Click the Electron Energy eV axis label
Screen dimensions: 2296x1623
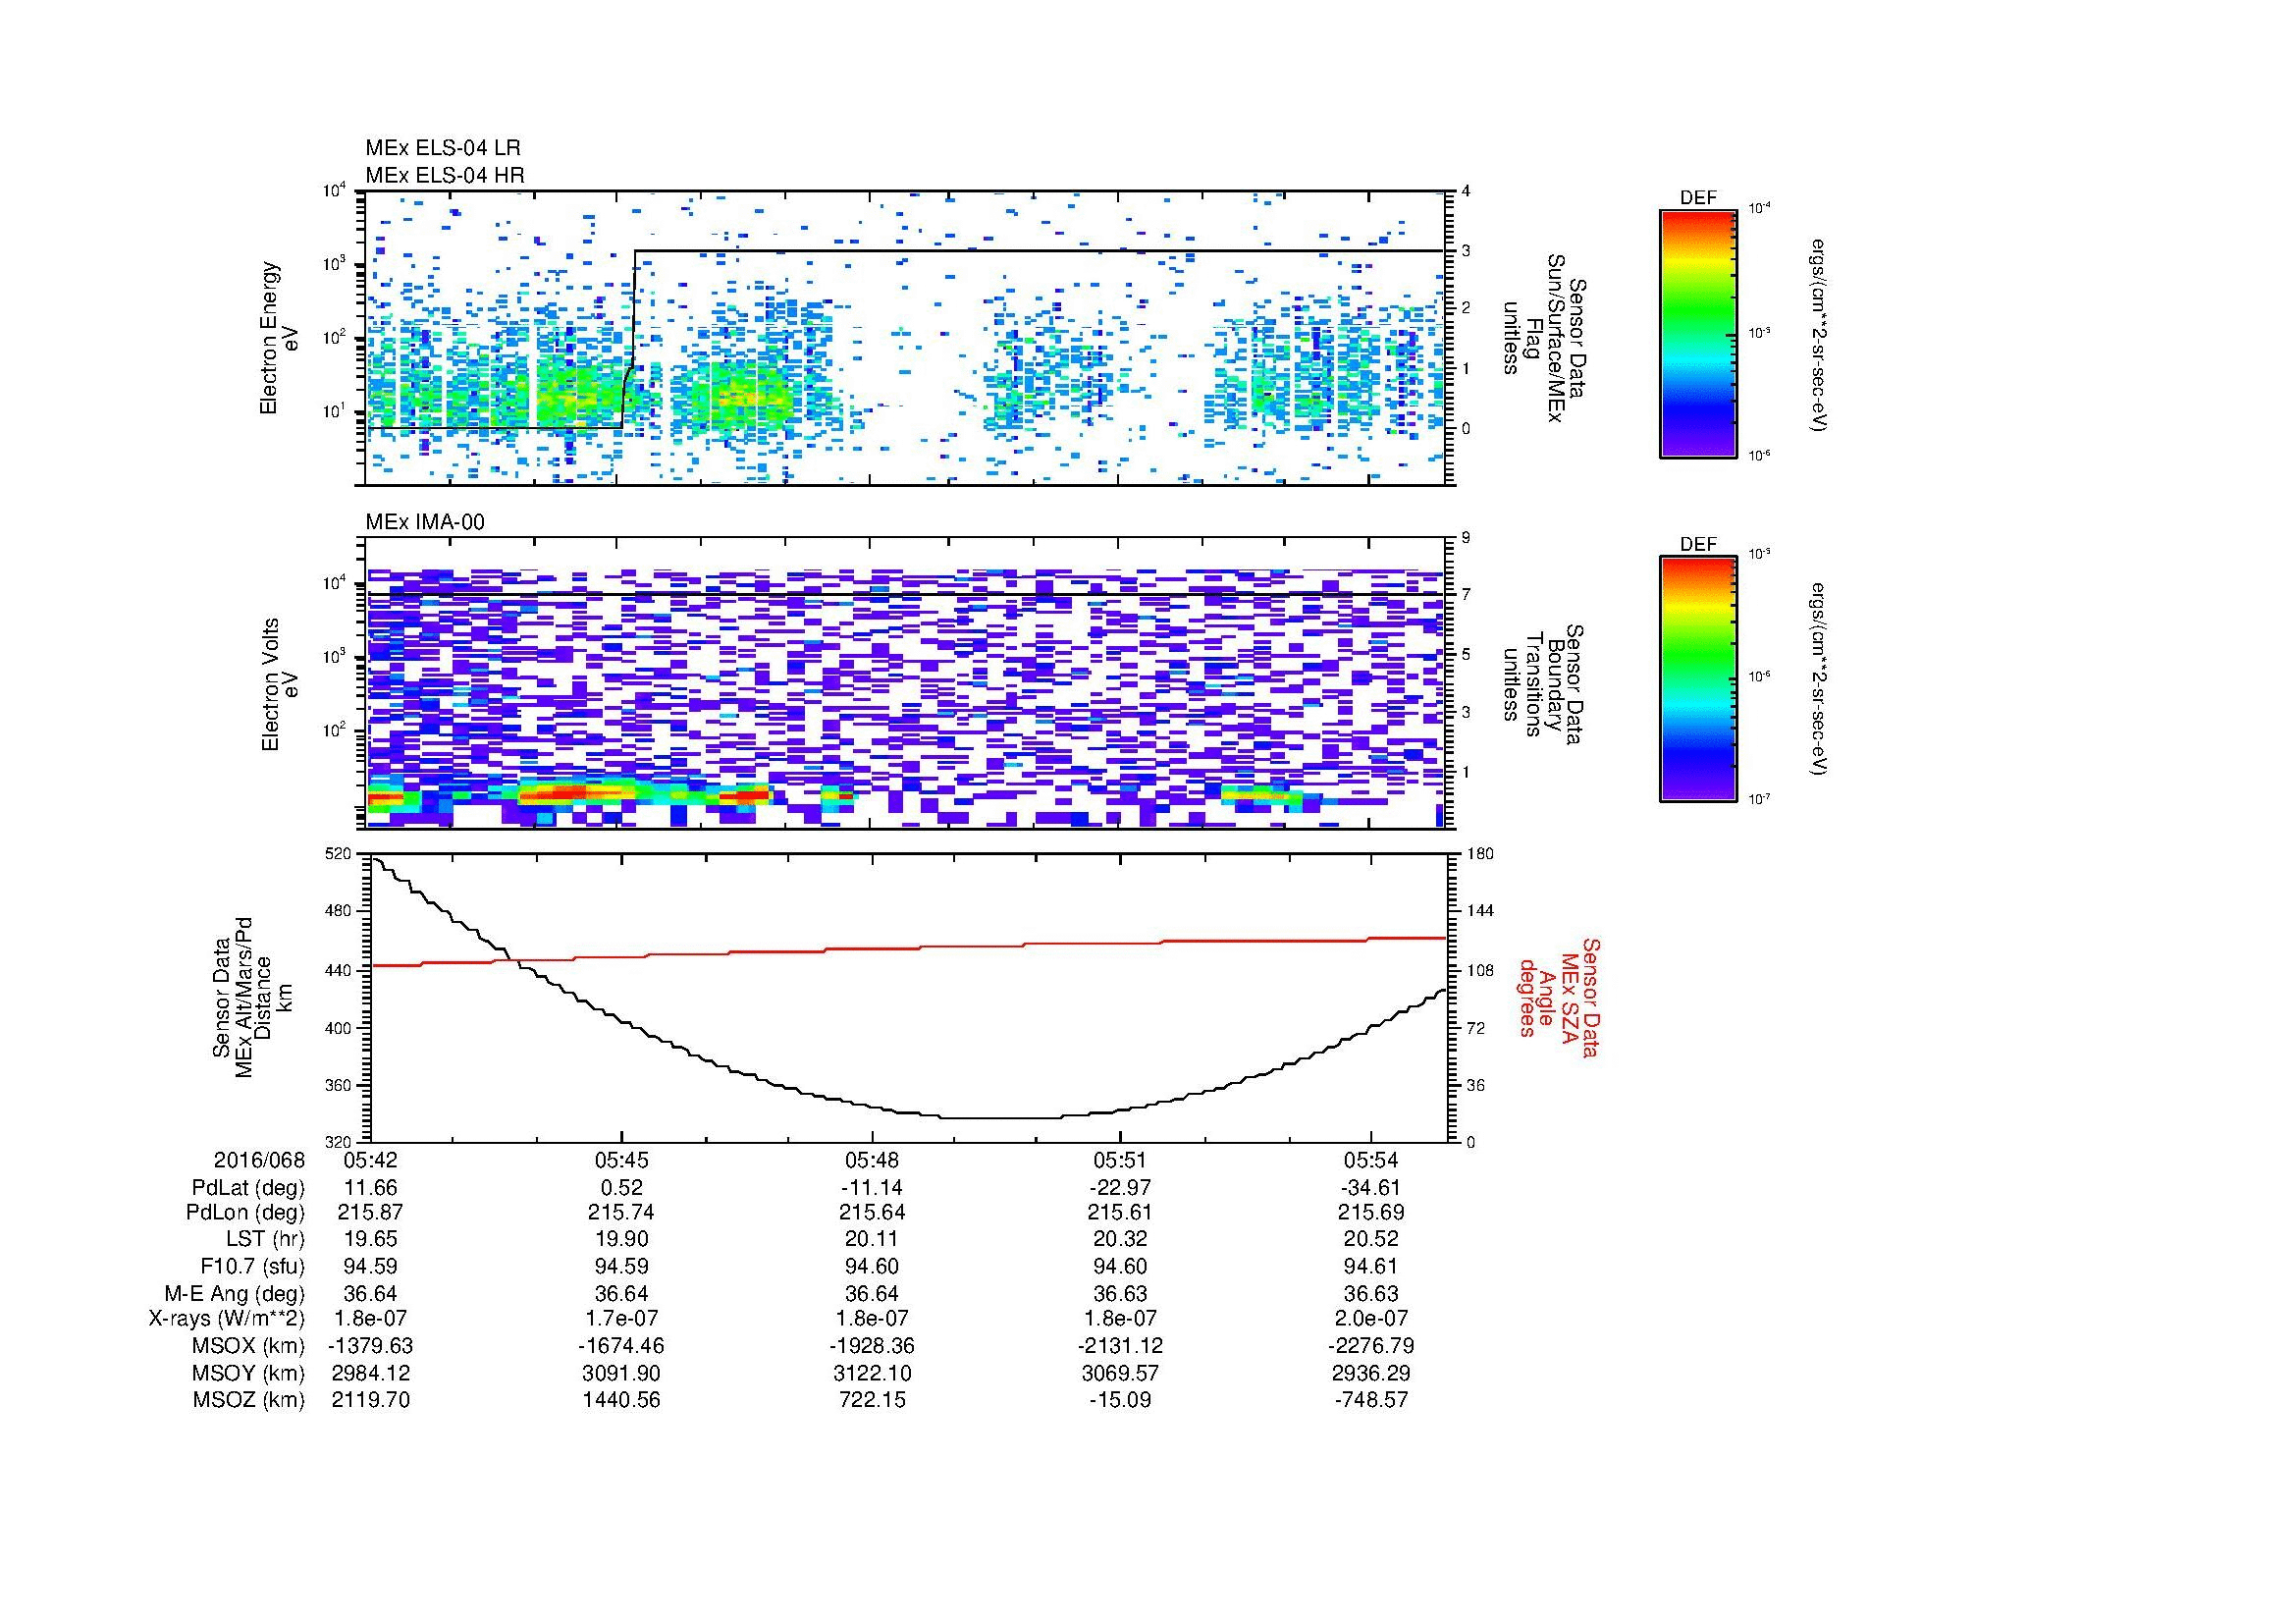coord(280,339)
